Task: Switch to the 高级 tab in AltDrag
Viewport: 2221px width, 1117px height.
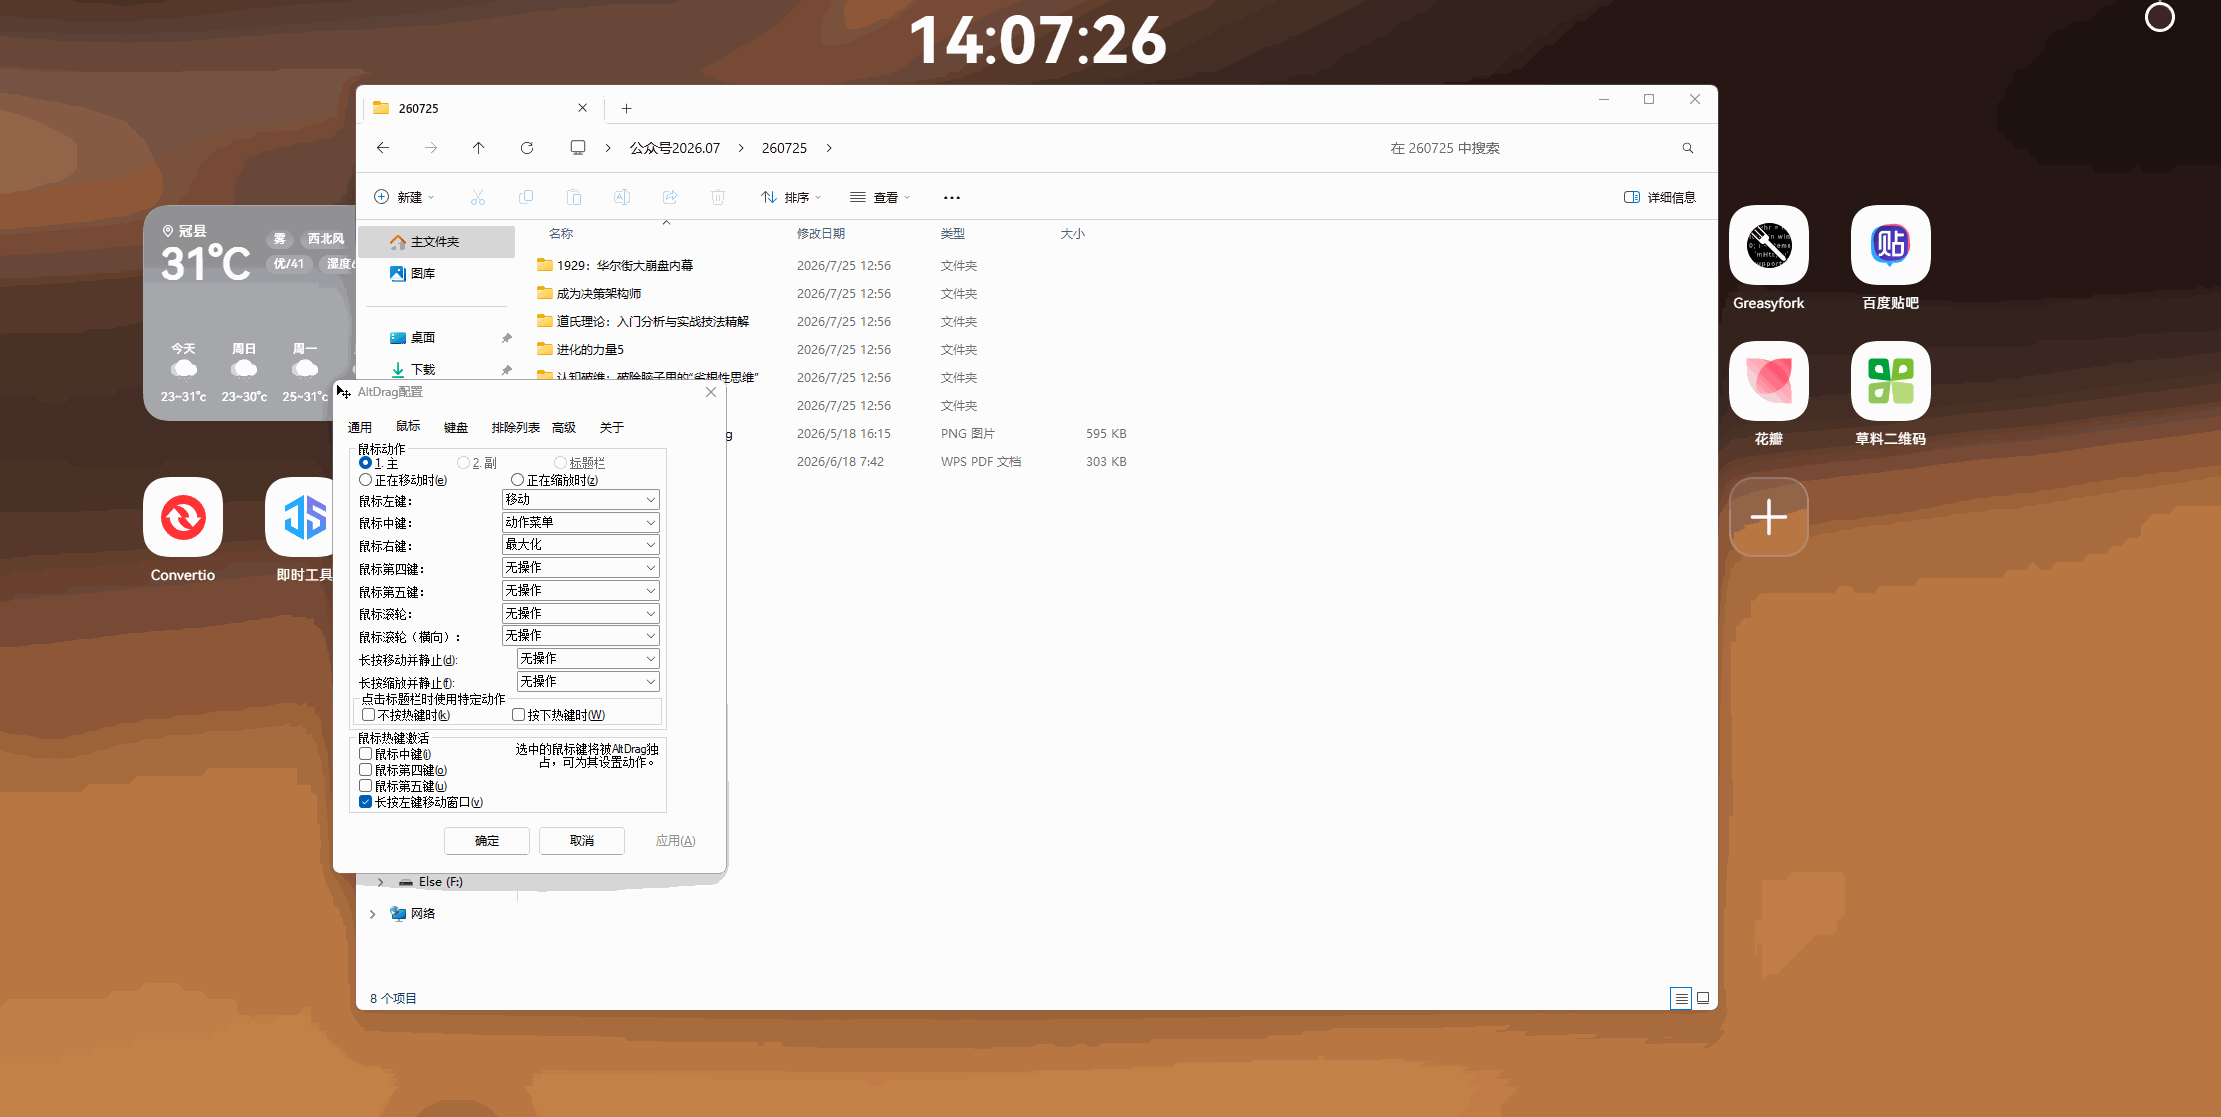Action: pyautogui.click(x=564, y=428)
